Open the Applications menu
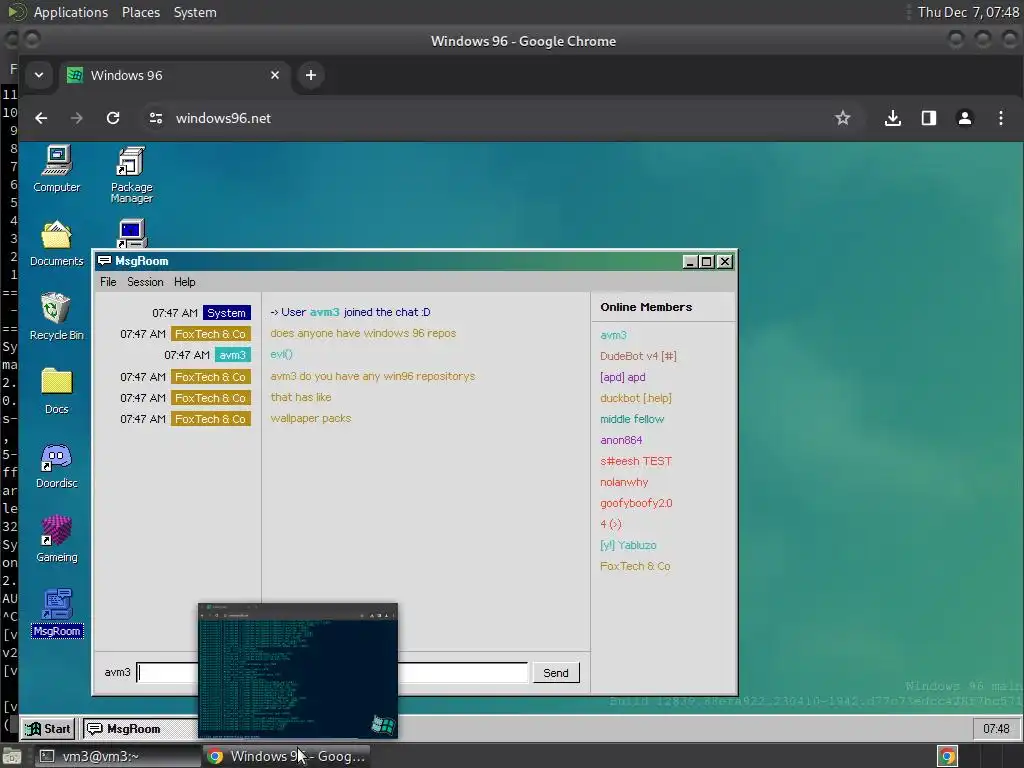Viewport: 1024px width, 768px height. (x=71, y=12)
